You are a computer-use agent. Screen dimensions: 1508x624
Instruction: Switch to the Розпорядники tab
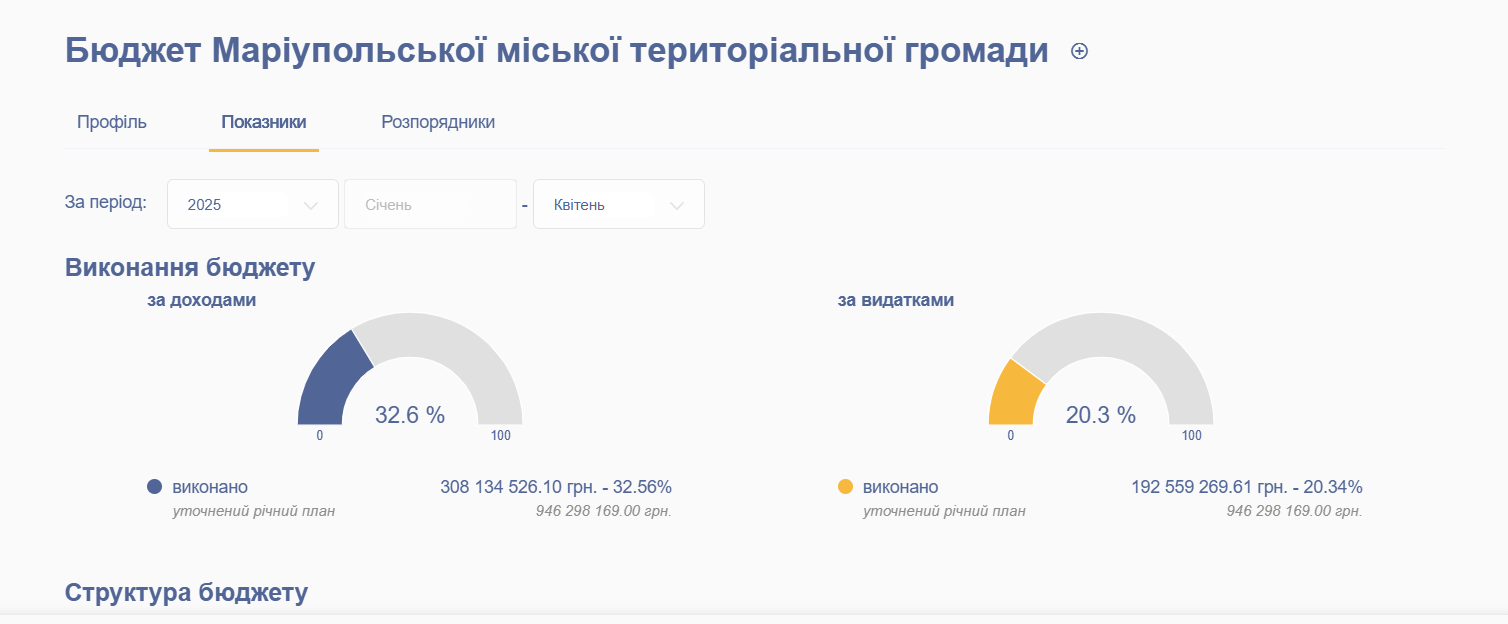click(x=438, y=122)
